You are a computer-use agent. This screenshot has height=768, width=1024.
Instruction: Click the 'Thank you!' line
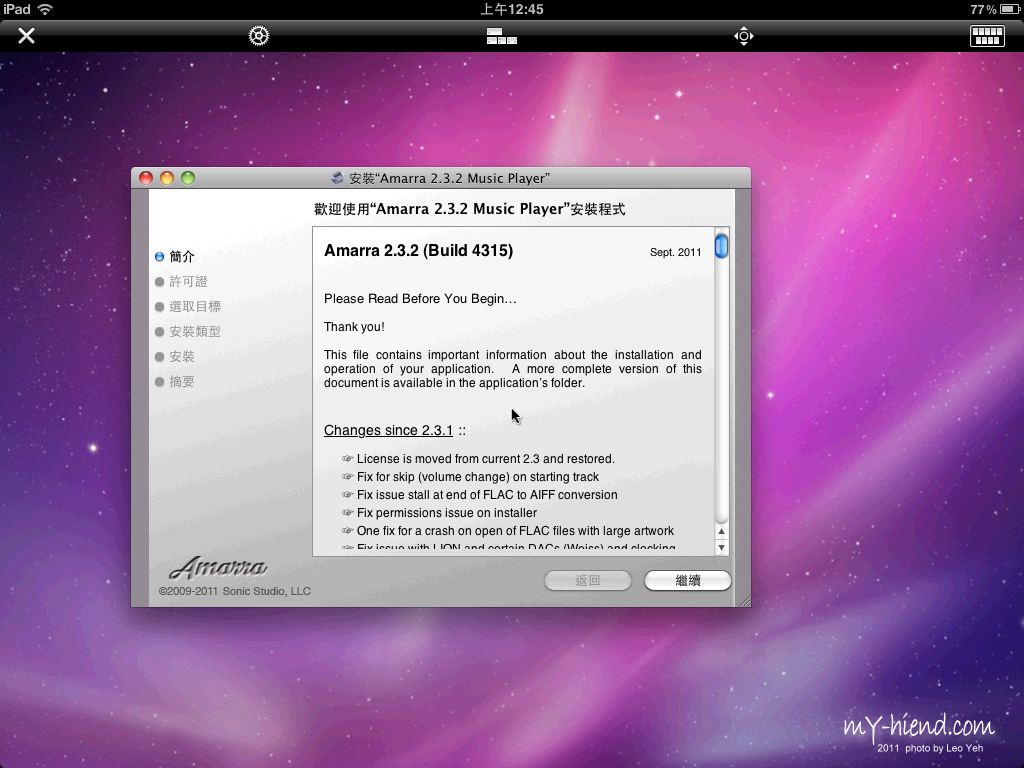coord(354,327)
